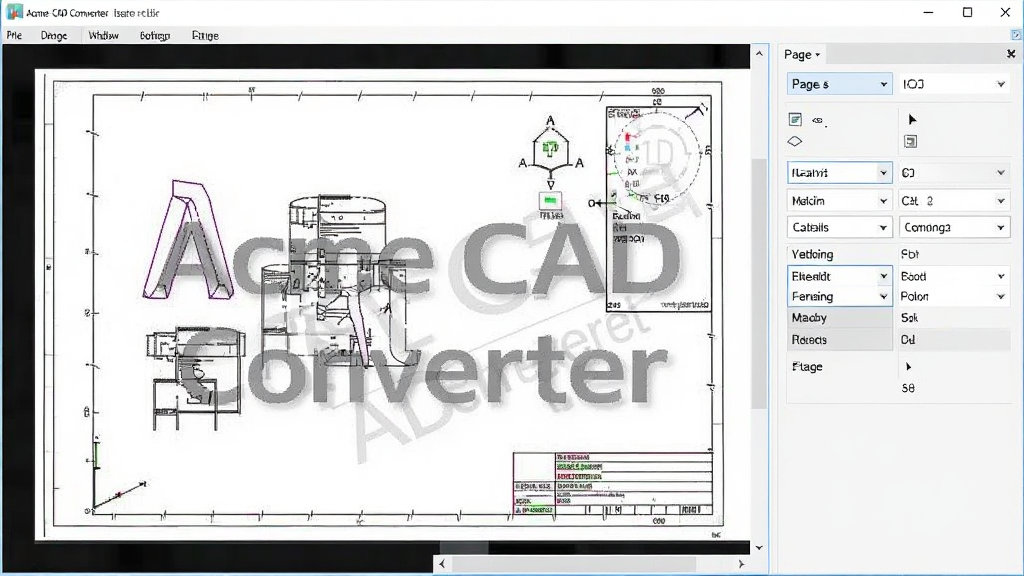
Task: Click the 'Yetloing' property label
Action: pos(812,254)
